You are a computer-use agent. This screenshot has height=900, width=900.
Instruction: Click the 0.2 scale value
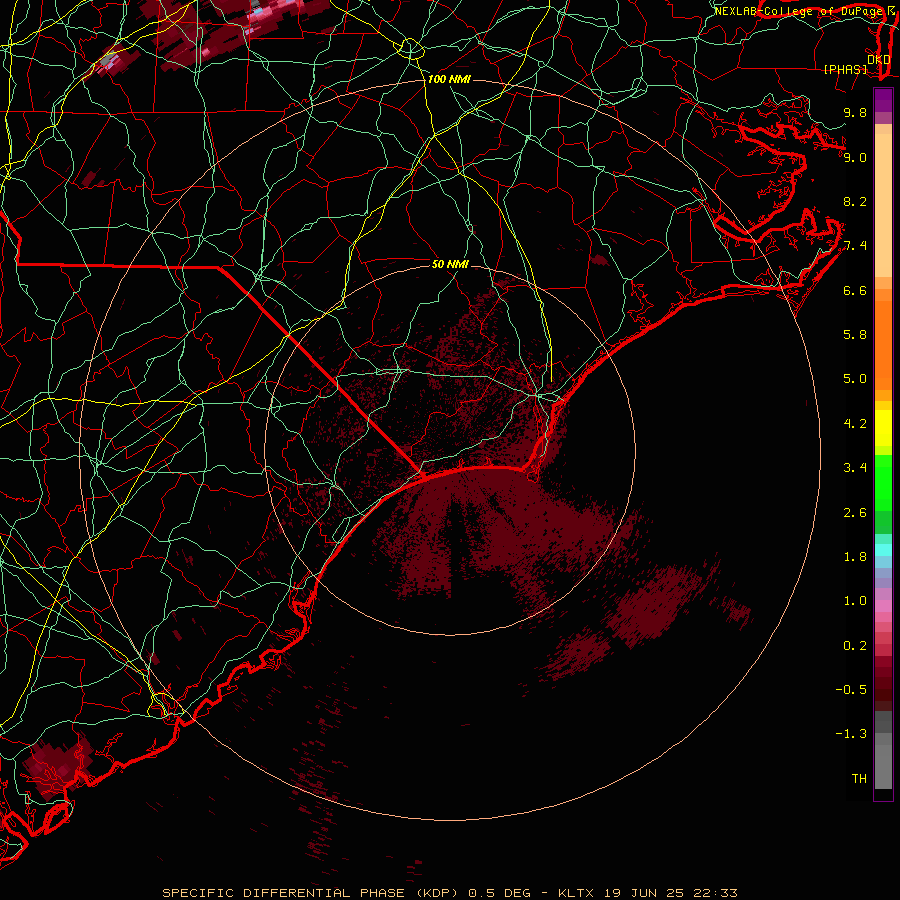(x=855, y=646)
